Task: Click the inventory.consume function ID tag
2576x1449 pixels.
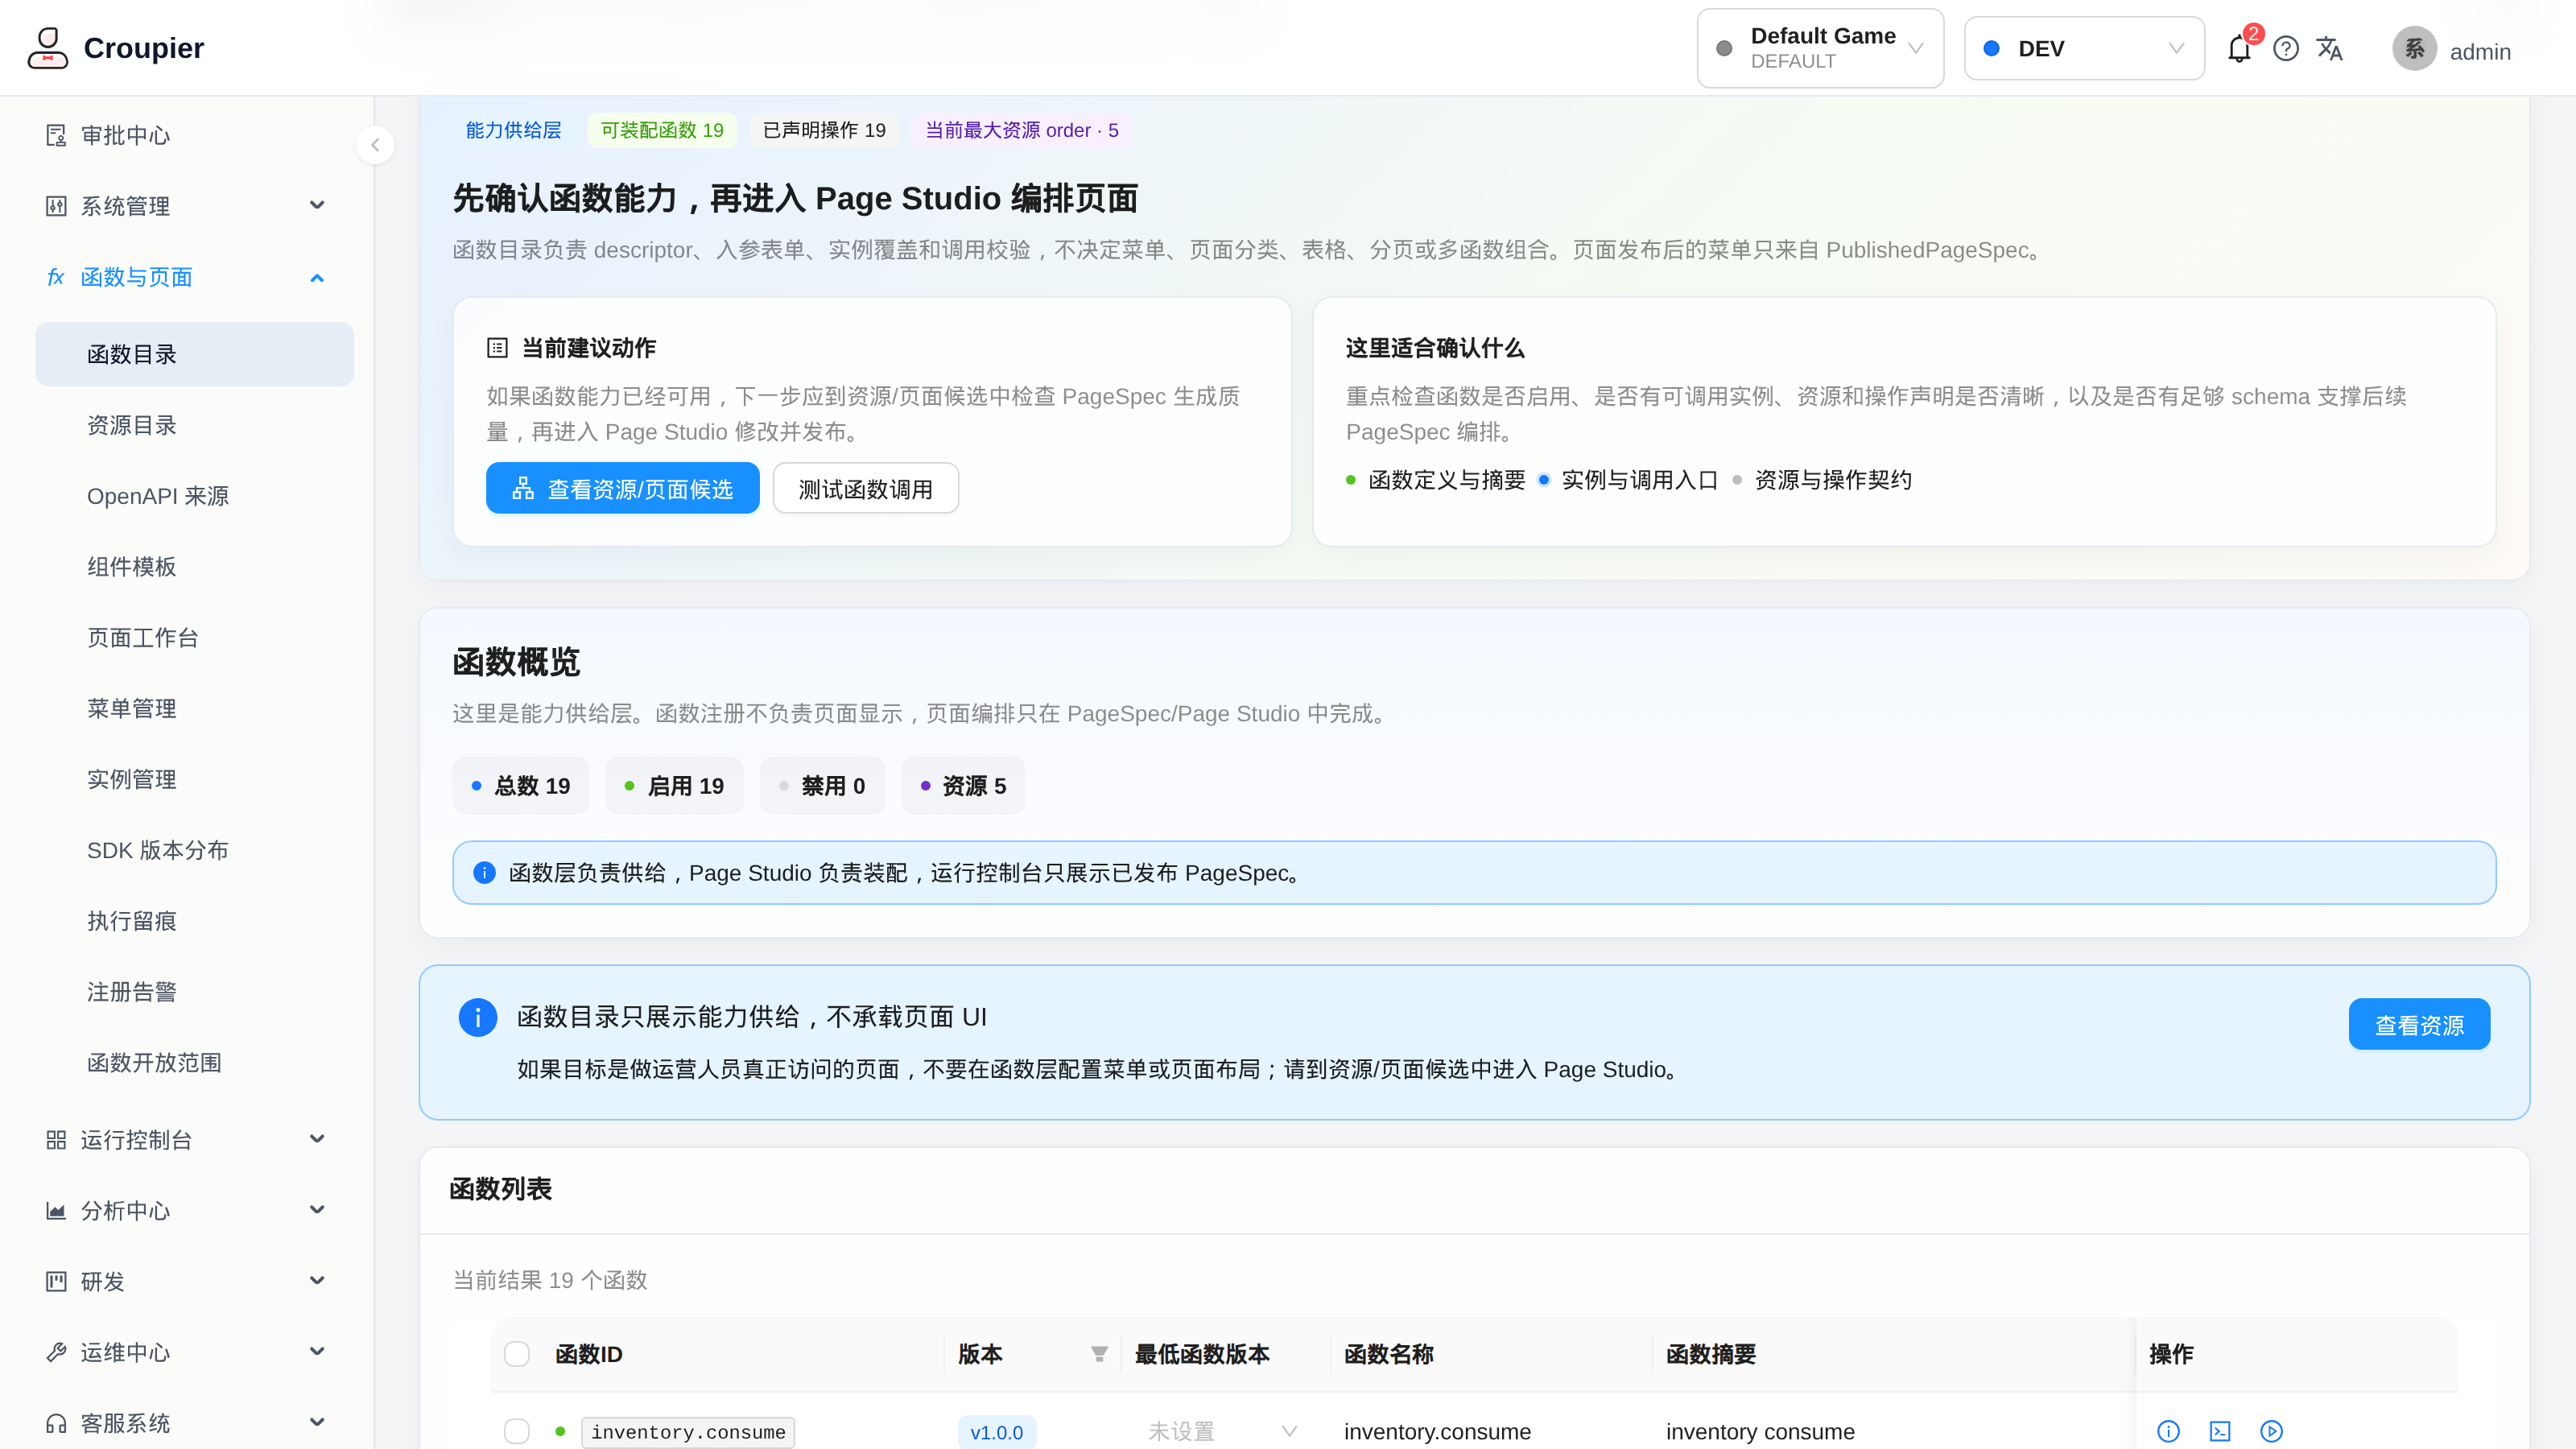Action: 688,1432
